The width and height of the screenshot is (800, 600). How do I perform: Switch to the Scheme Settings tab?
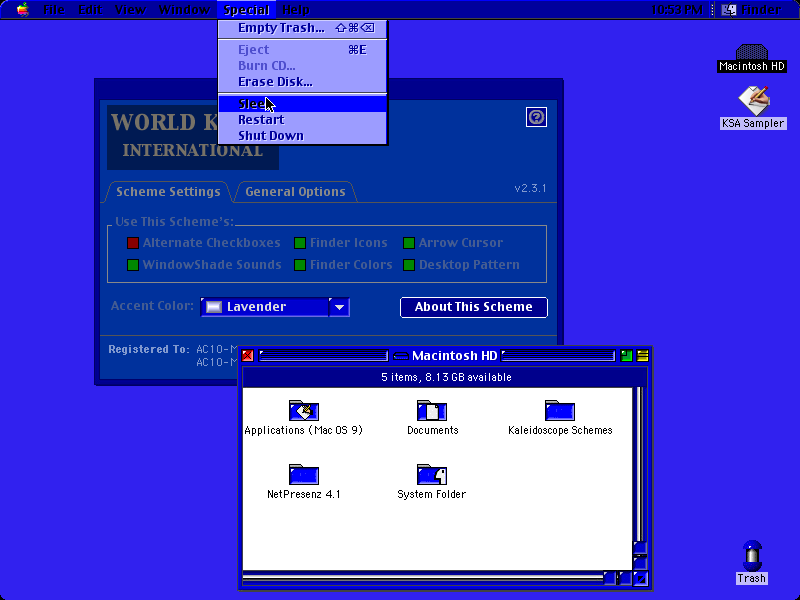[168, 192]
